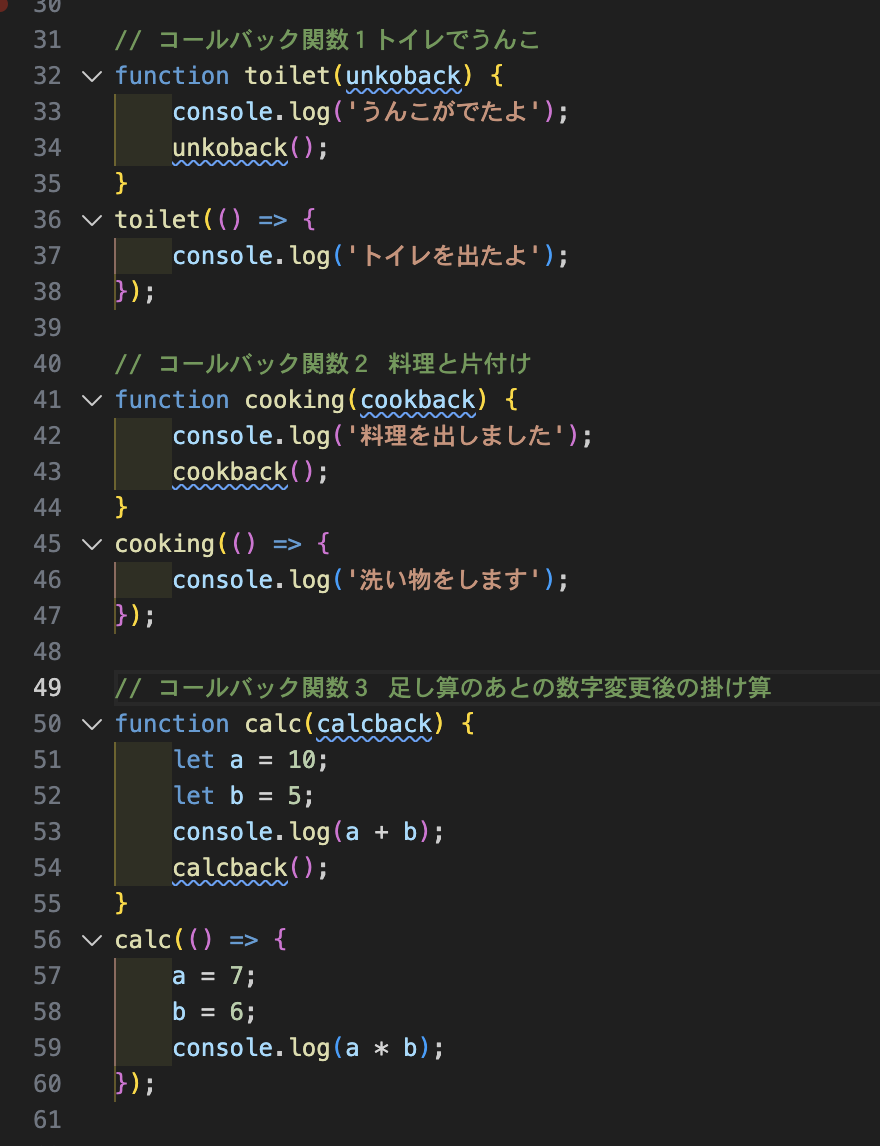Click the closing '});' on line 47
This screenshot has width=880, height=1146.
coord(135,616)
